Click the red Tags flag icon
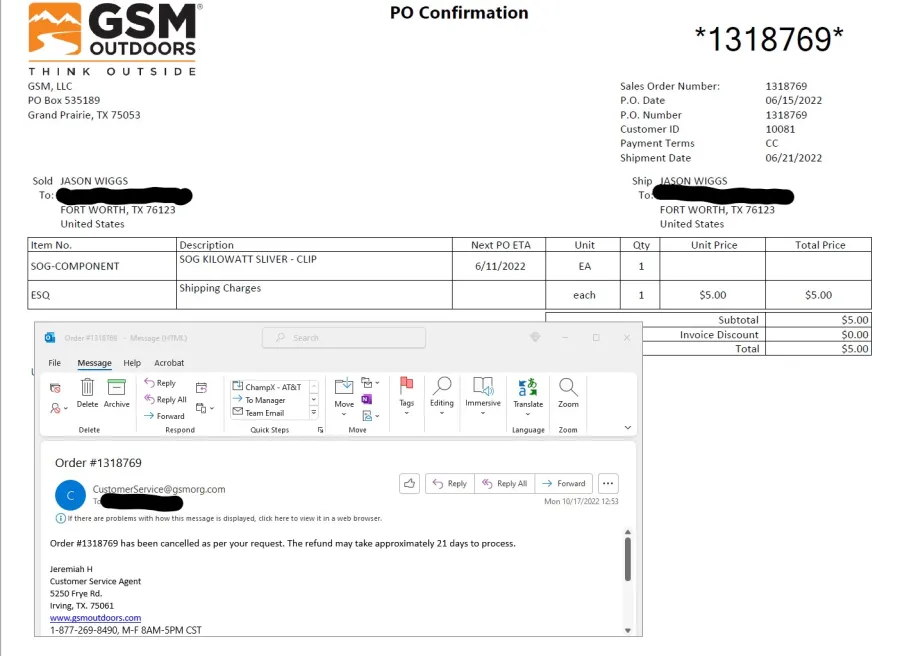The width and height of the screenshot is (900, 656). [407, 388]
